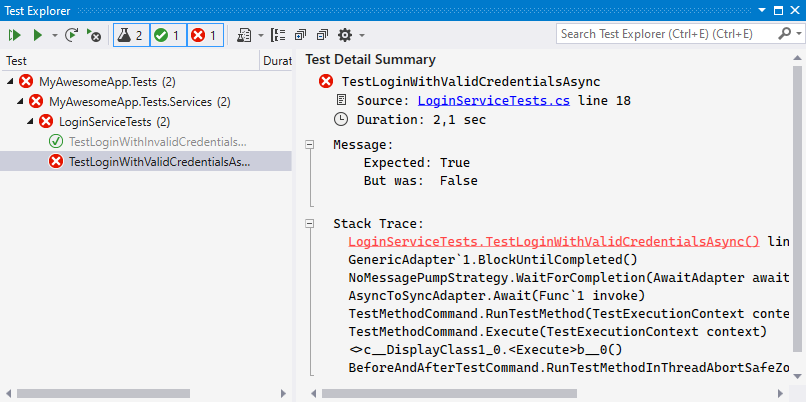
Task: Toggle the total tests filter showing 2
Action: (x=130, y=35)
